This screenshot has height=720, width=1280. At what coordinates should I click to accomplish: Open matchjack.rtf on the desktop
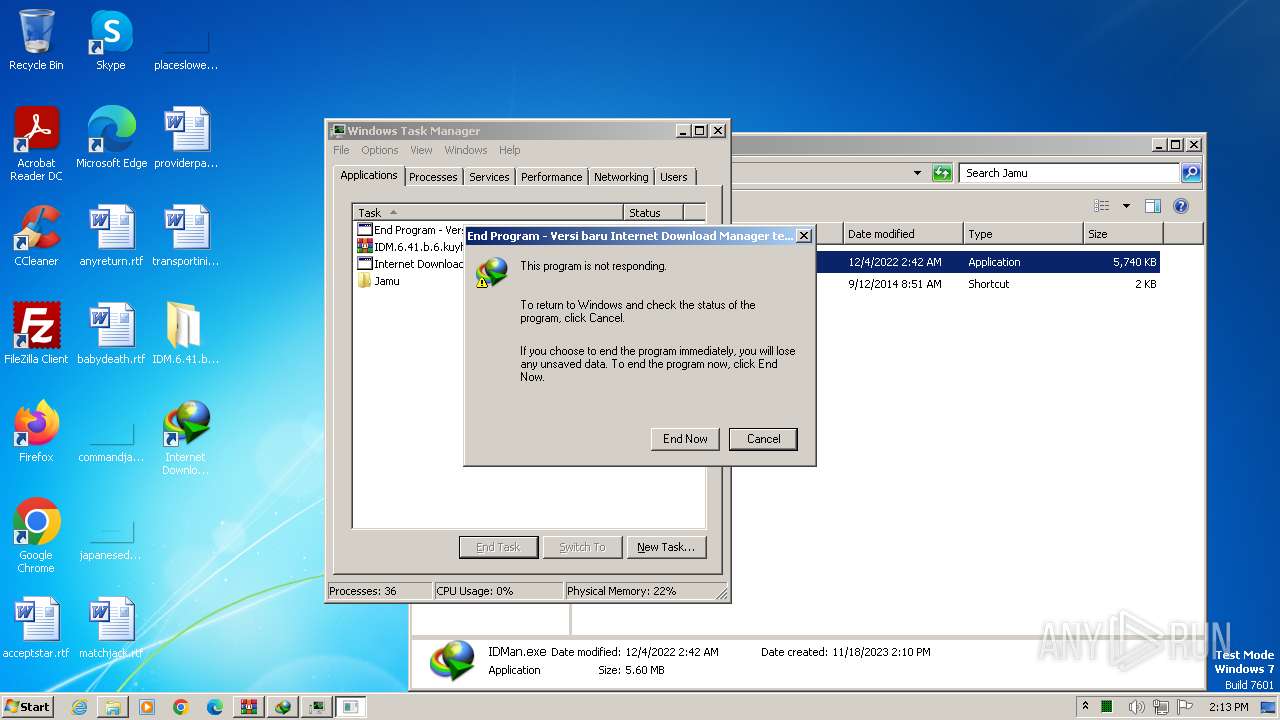[x=111, y=628]
